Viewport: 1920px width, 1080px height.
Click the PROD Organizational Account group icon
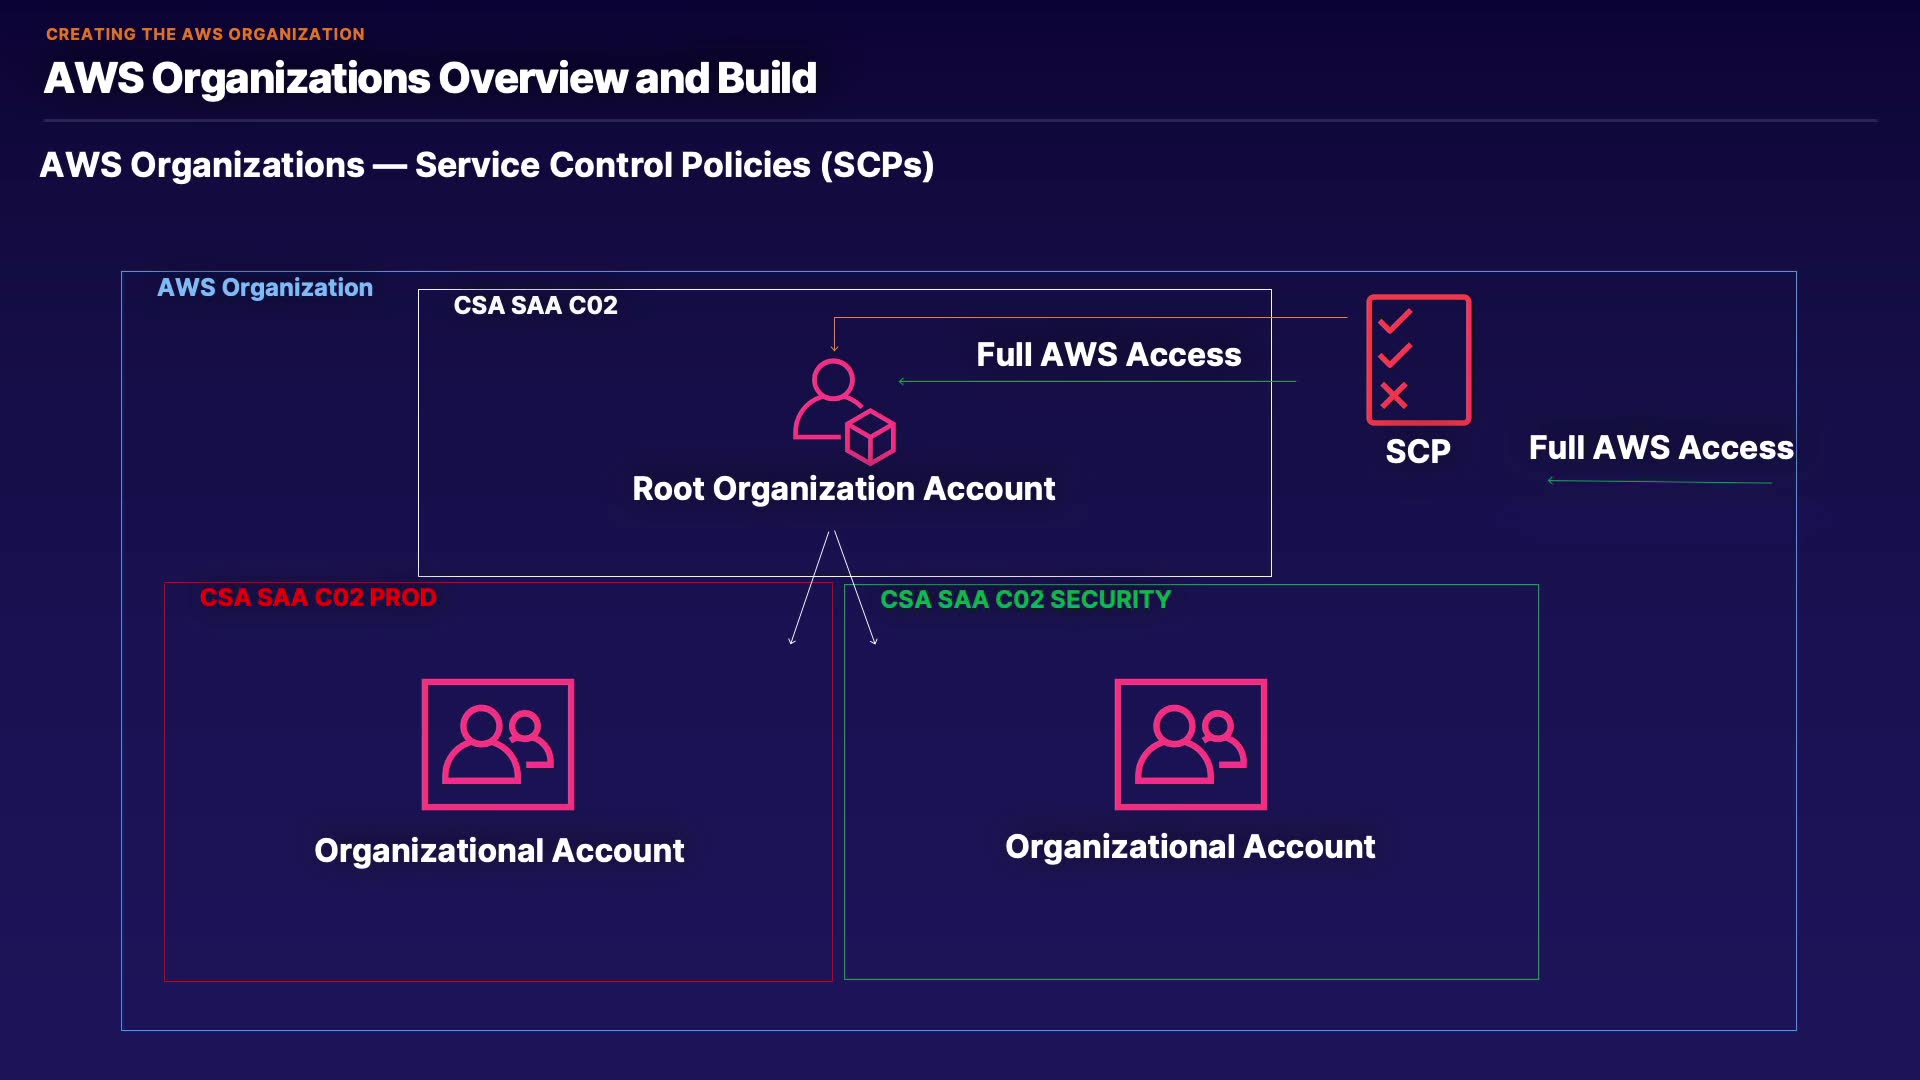(498, 744)
